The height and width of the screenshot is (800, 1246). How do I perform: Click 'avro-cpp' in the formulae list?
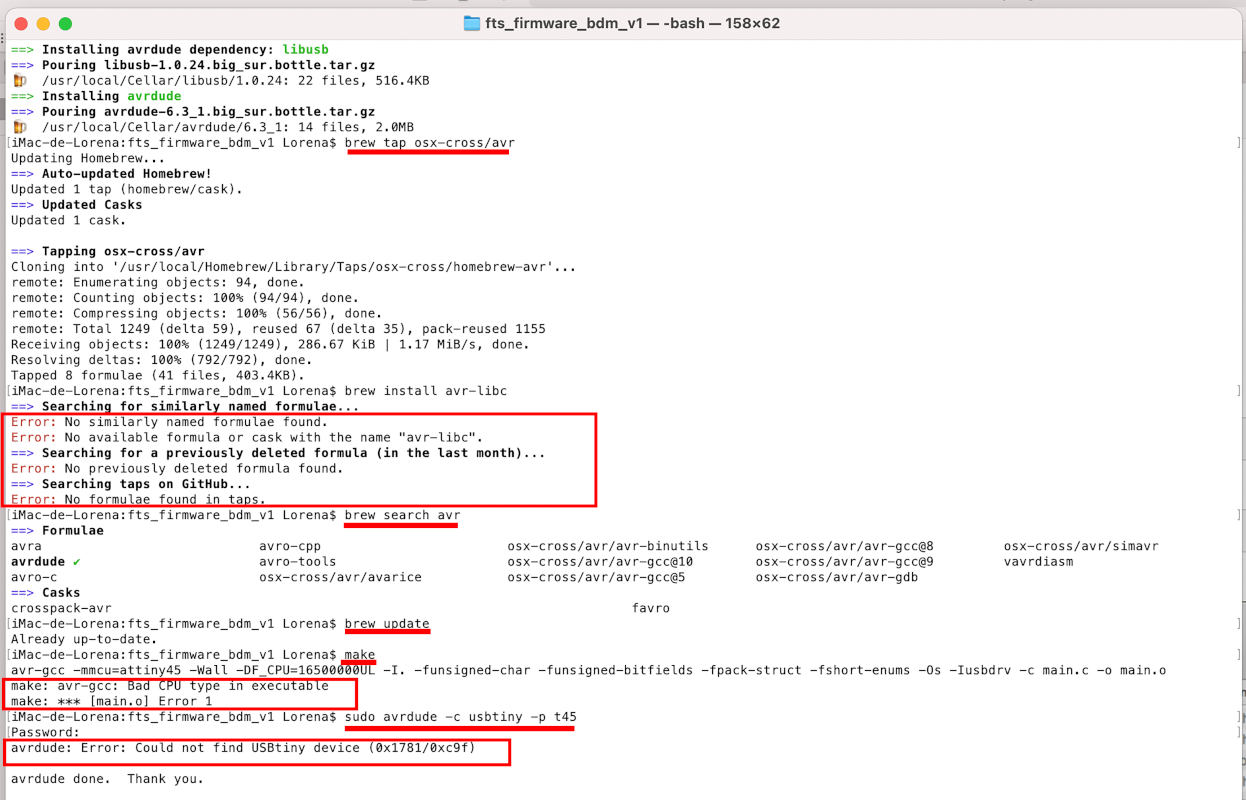[290, 546]
